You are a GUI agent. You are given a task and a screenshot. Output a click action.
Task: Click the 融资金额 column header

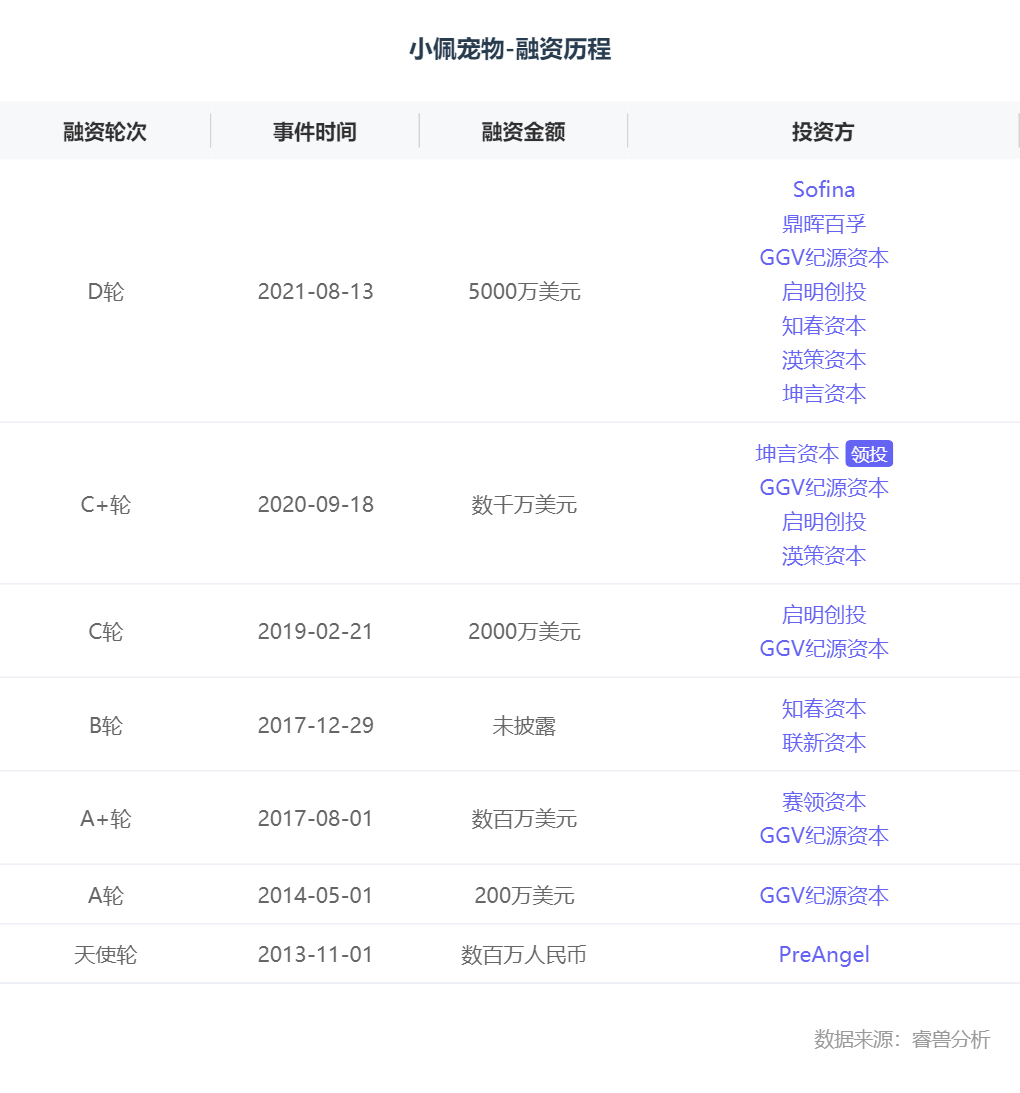pyautogui.click(x=523, y=132)
